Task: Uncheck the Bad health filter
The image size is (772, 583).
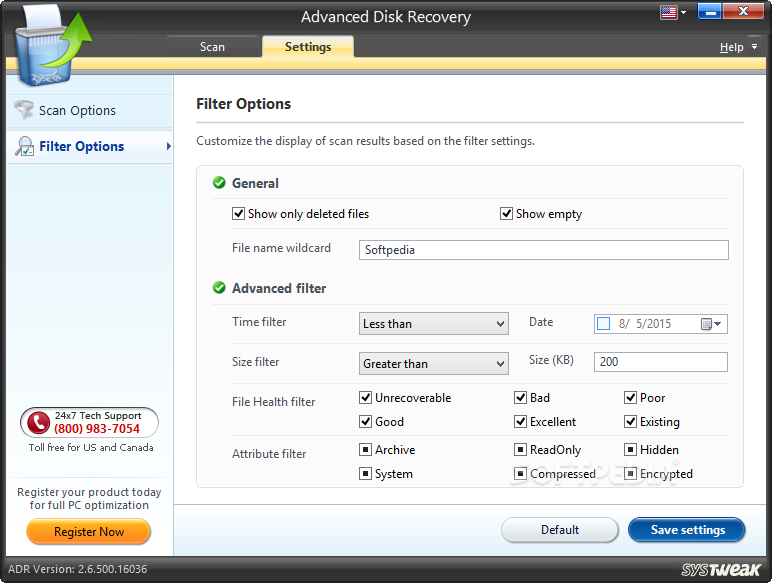Action: click(520, 397)
